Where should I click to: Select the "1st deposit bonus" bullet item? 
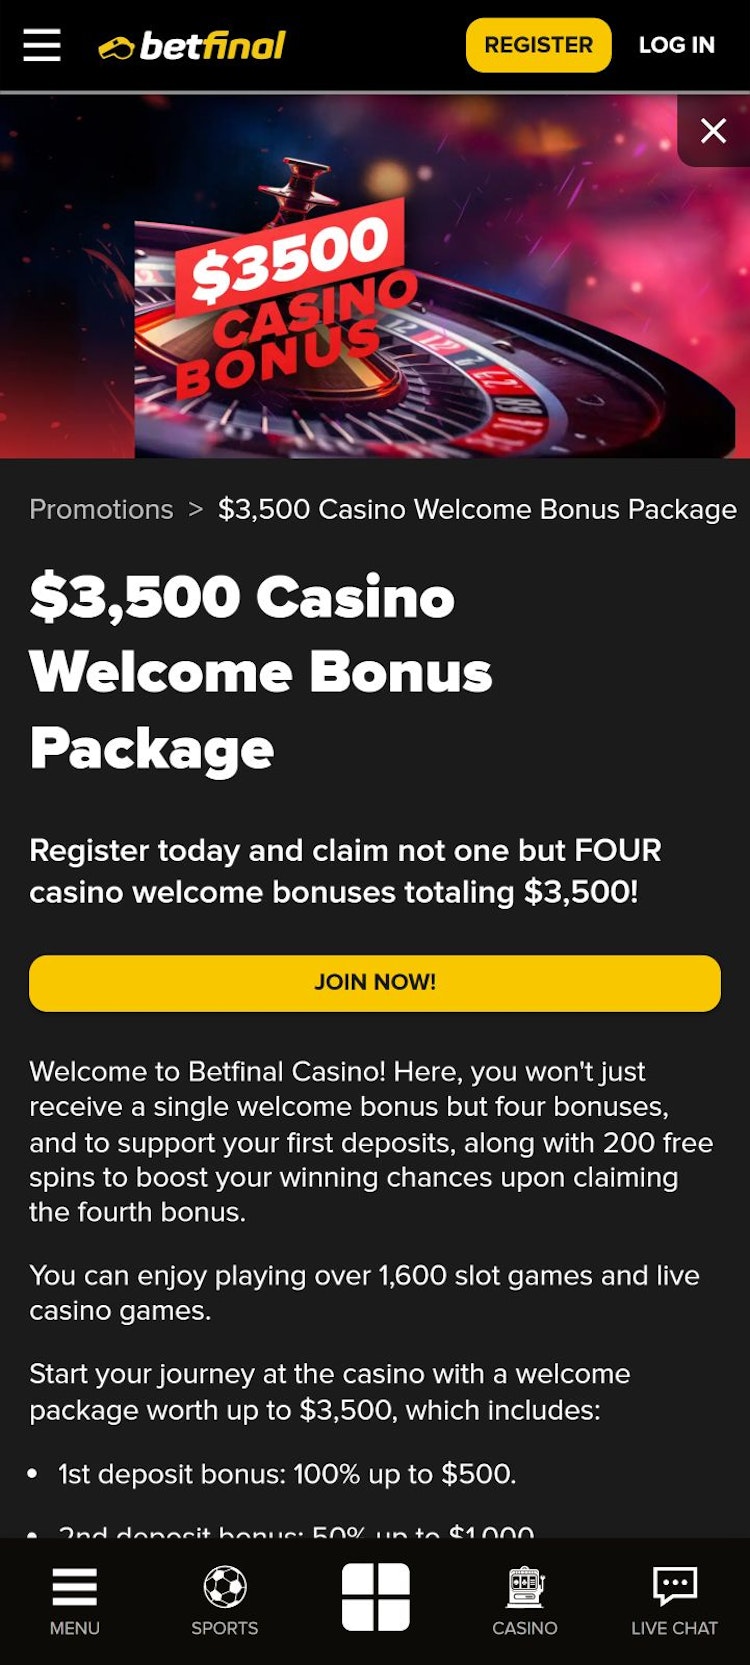coord(287,1473)
